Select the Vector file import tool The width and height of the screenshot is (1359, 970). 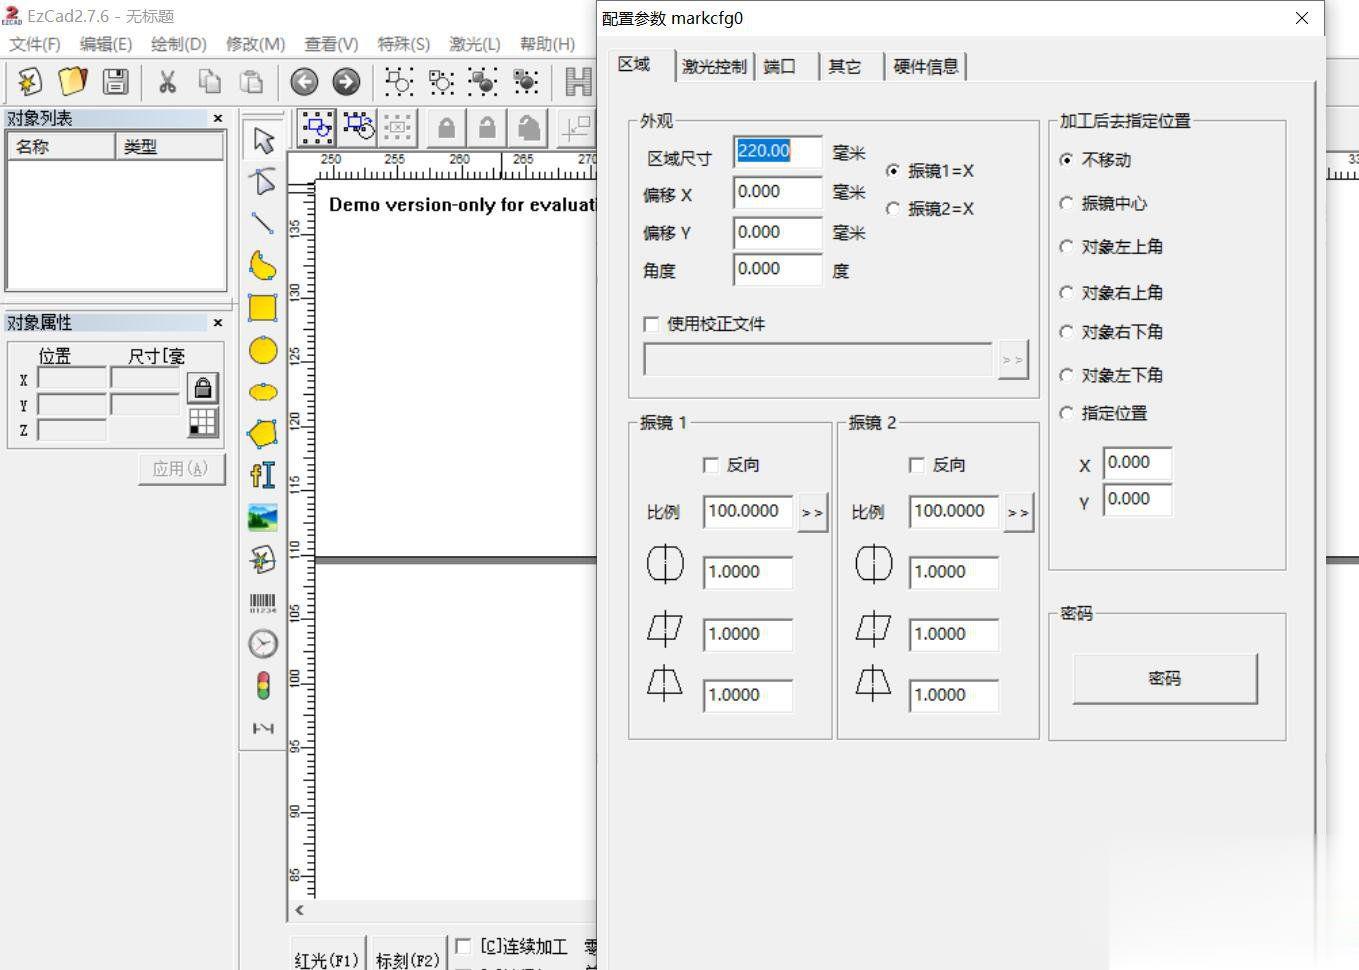tap(263, 560)
